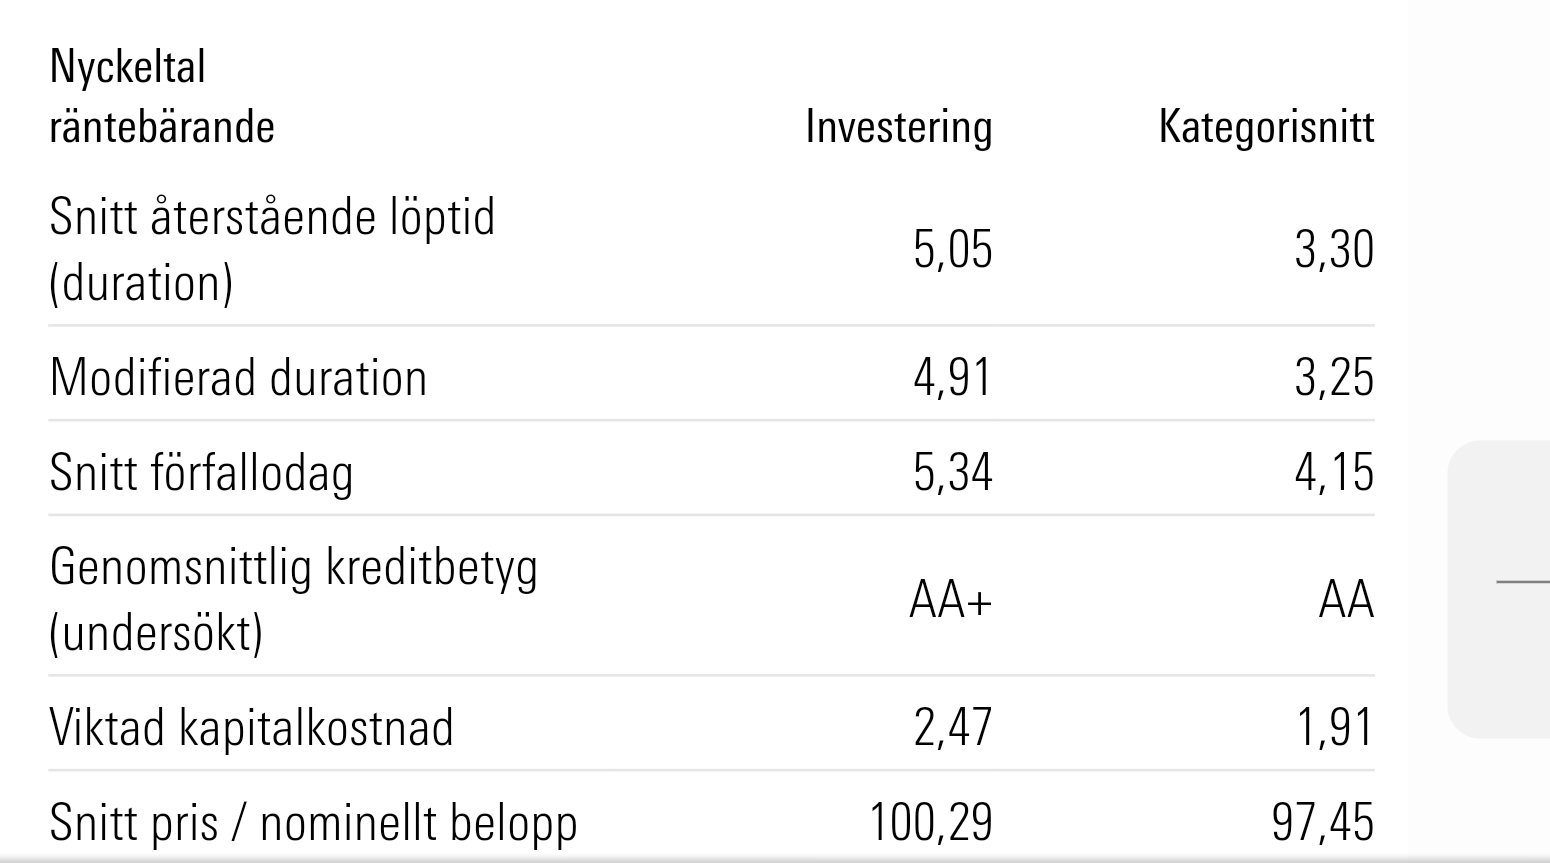
Task: Select the Modifierad duration row label
Action: click(x=238, y=378)
